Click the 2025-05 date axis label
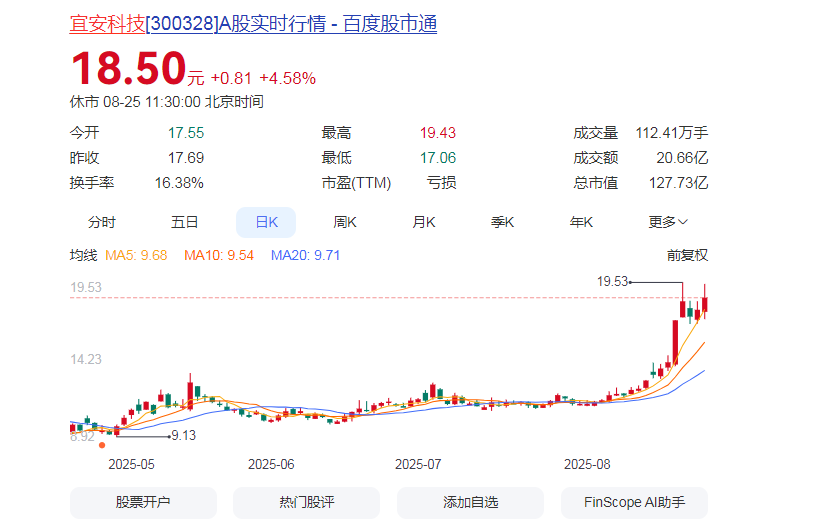The height and width of the screenshot is (522, 814). click(131, 464)
